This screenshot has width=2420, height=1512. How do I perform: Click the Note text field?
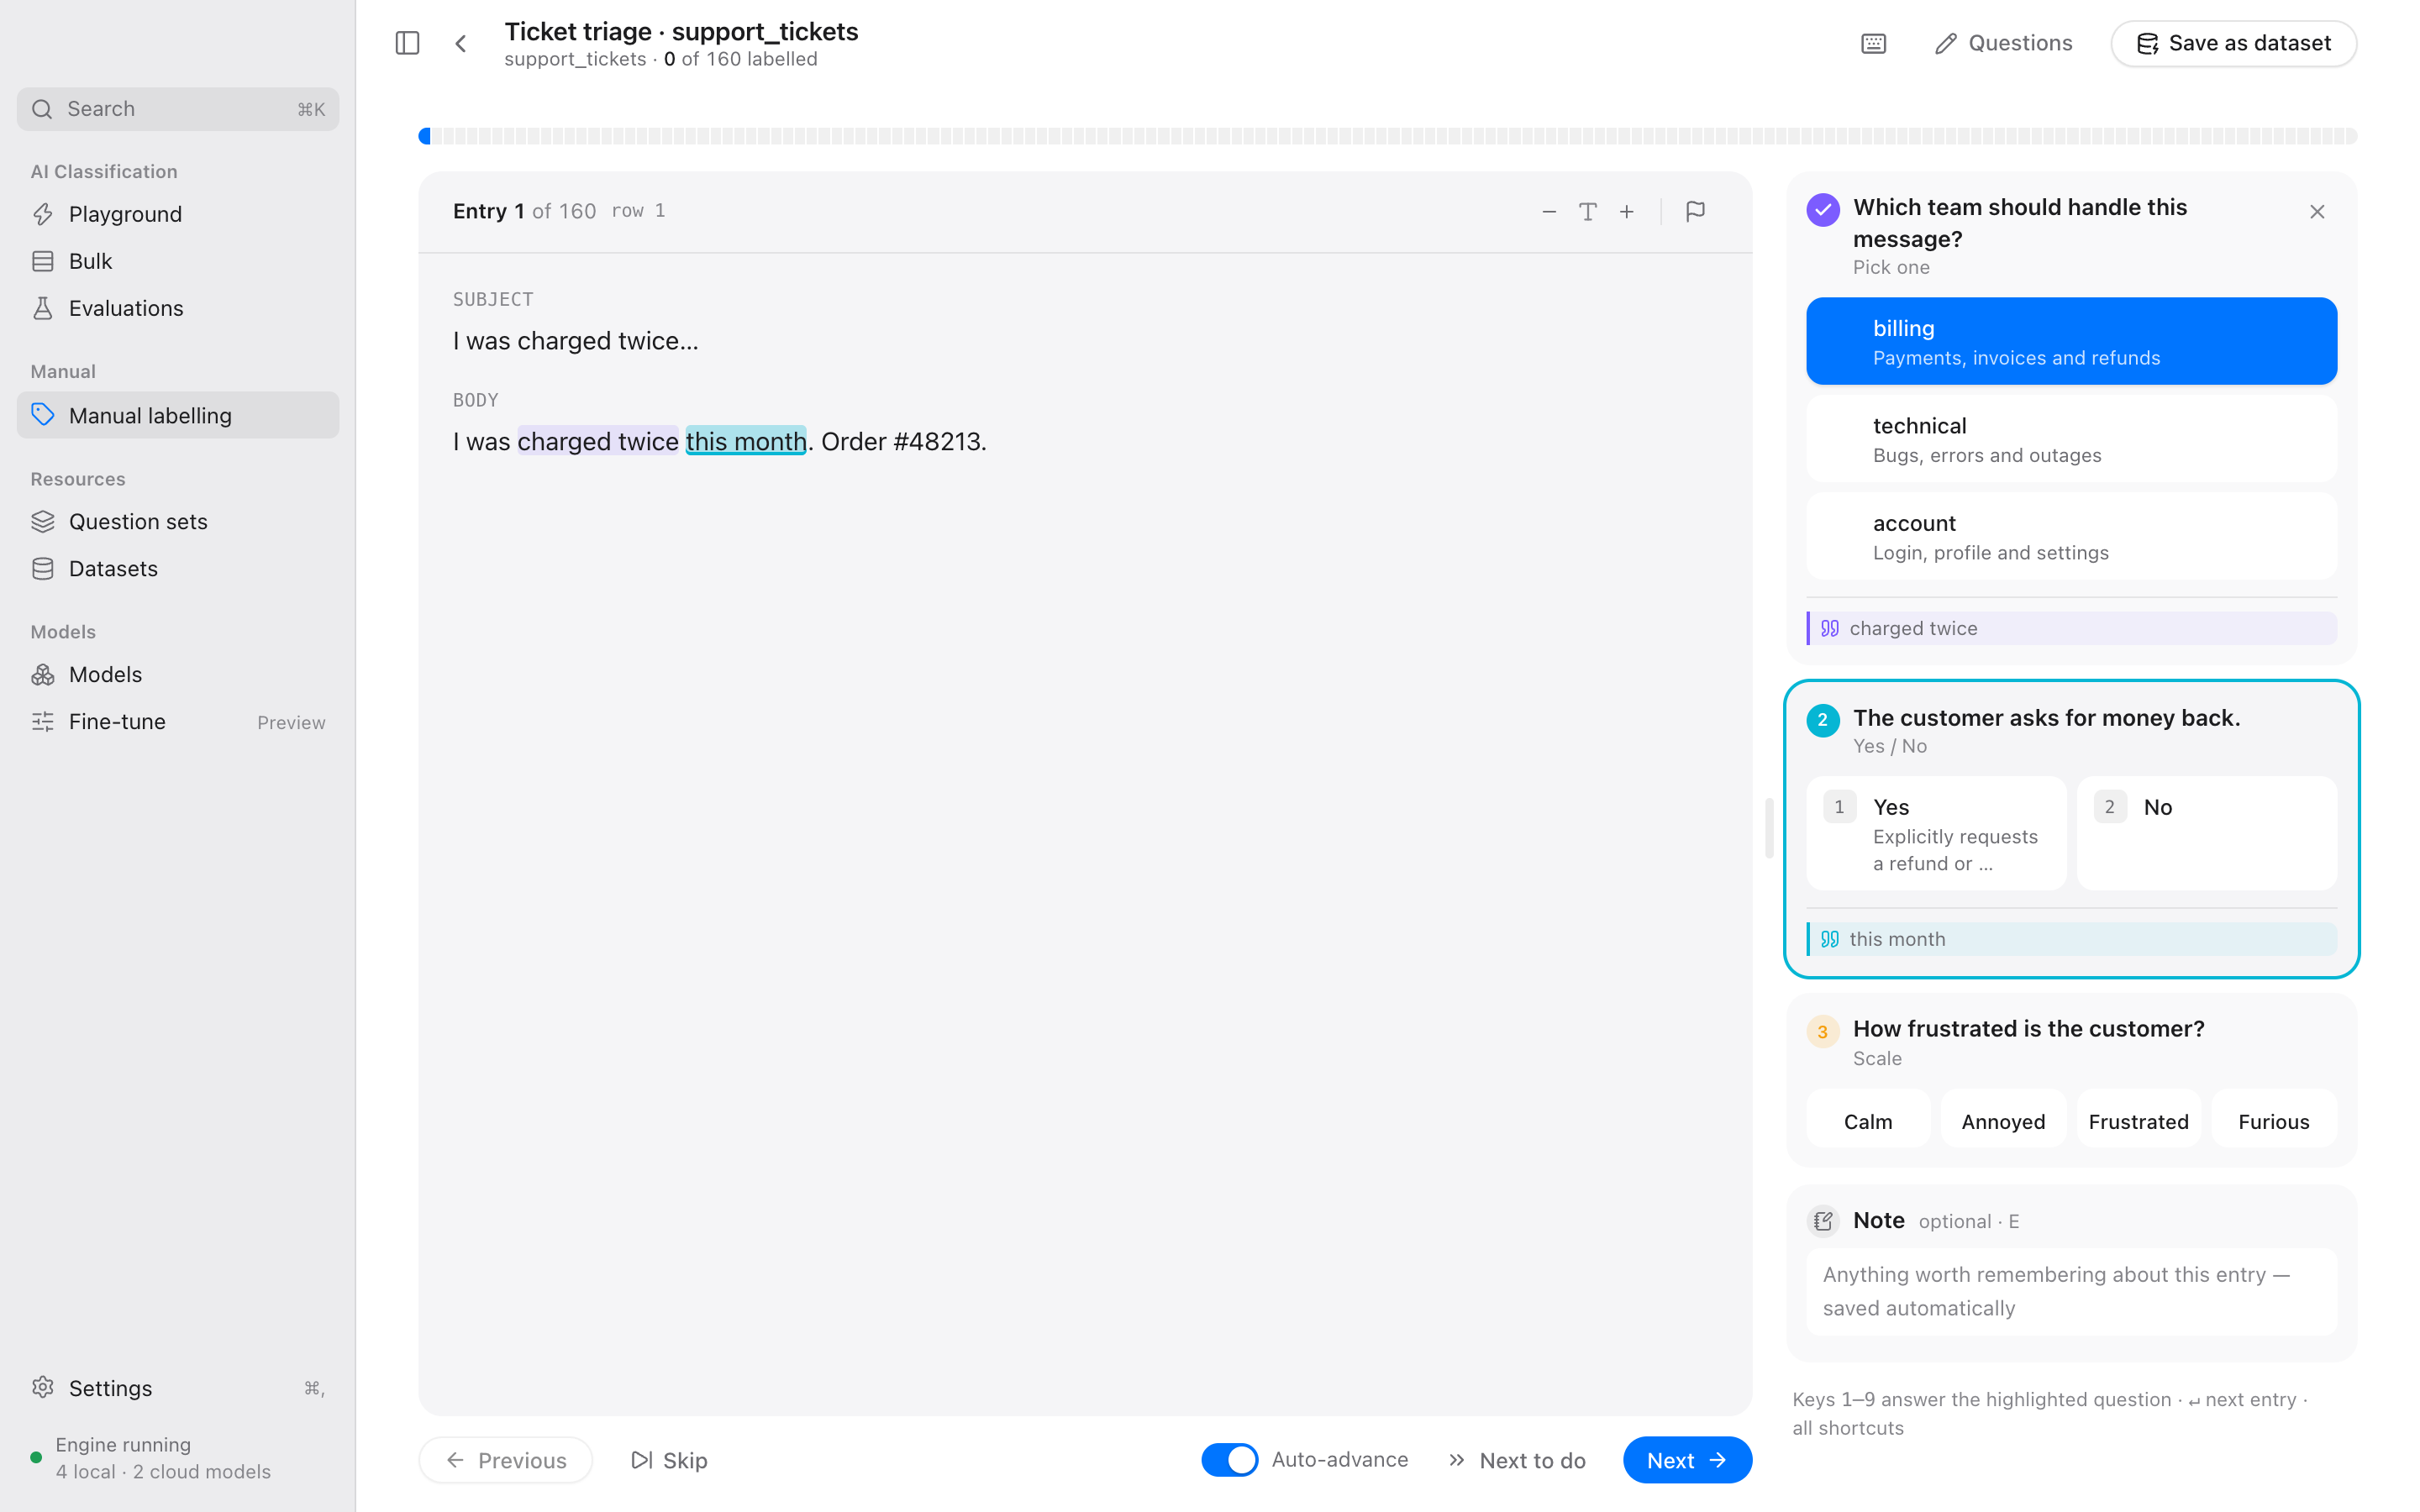(x=2071, y=1291)
